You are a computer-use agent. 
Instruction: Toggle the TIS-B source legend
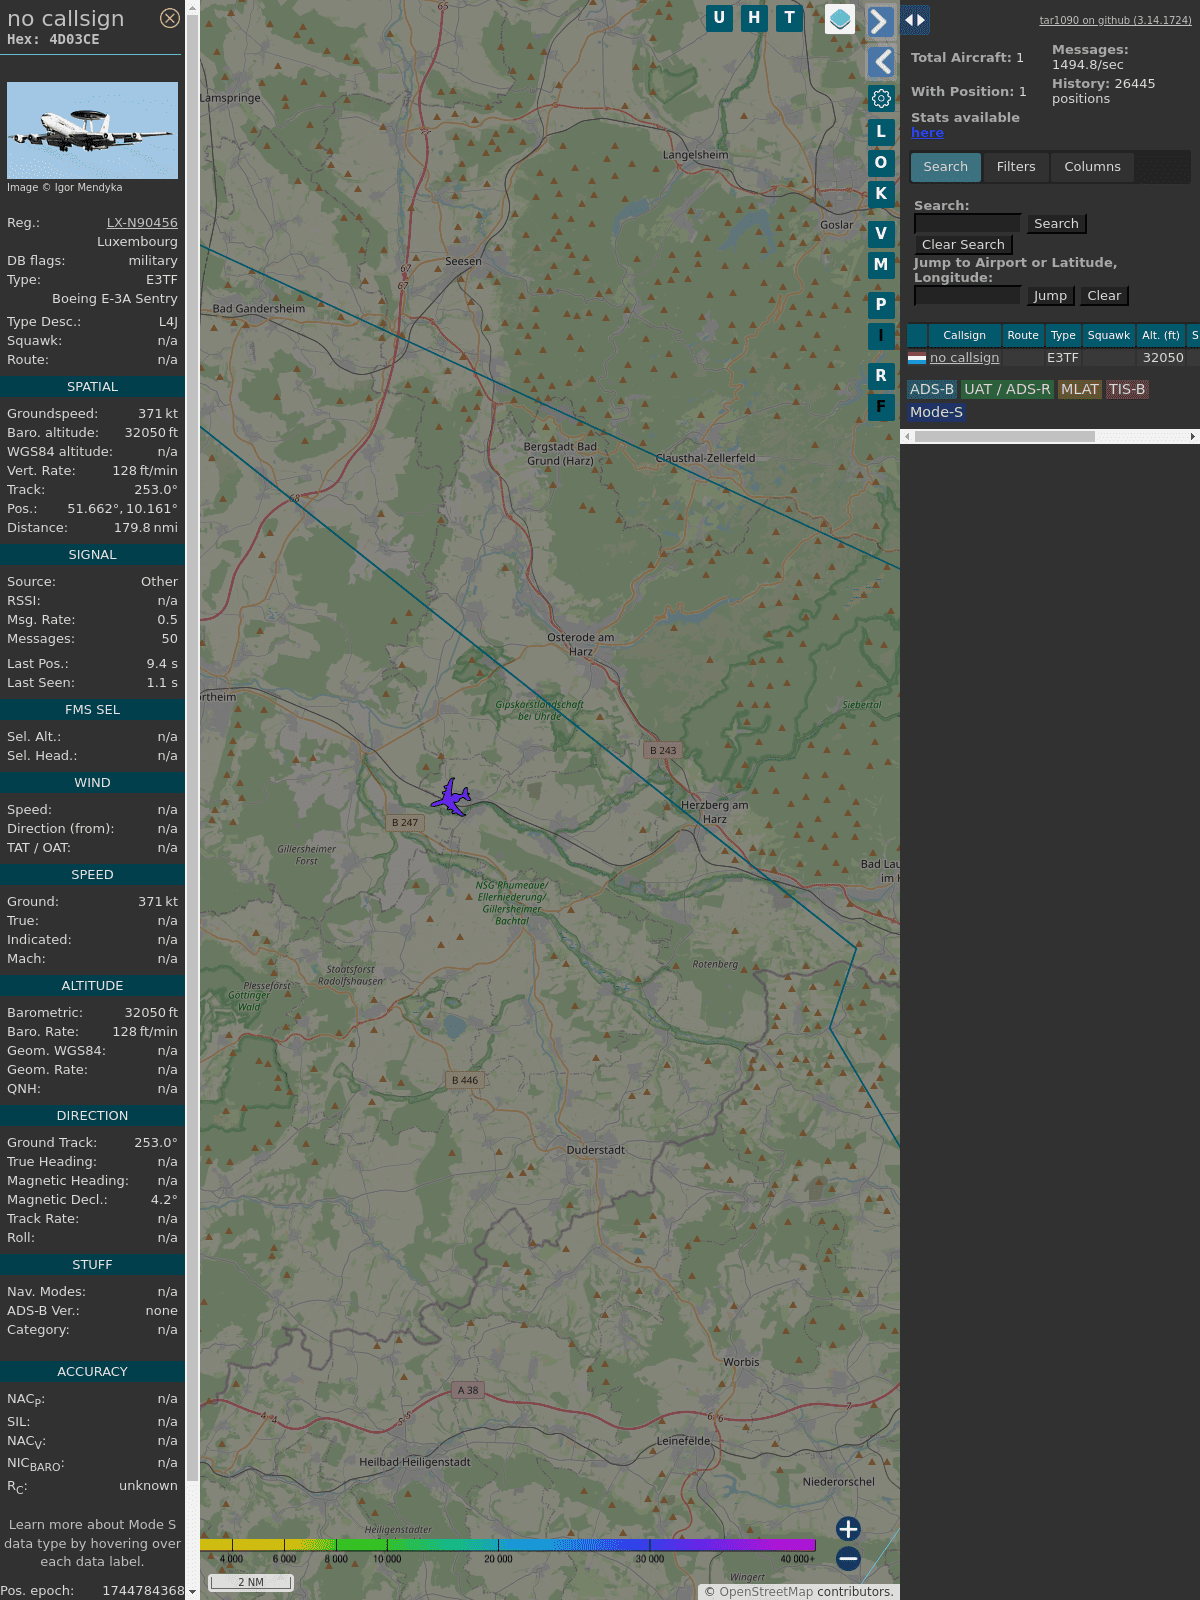pyautogui.click(x=1127, y=390)
